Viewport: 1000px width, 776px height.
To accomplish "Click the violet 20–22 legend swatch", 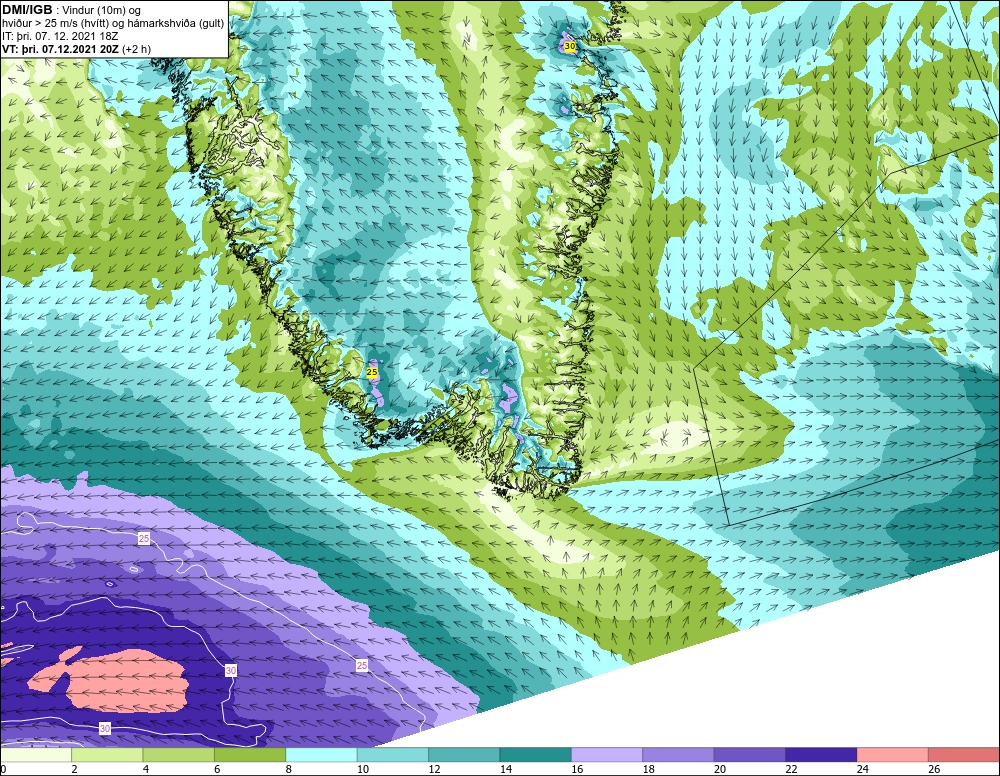I will coord(751,755).
